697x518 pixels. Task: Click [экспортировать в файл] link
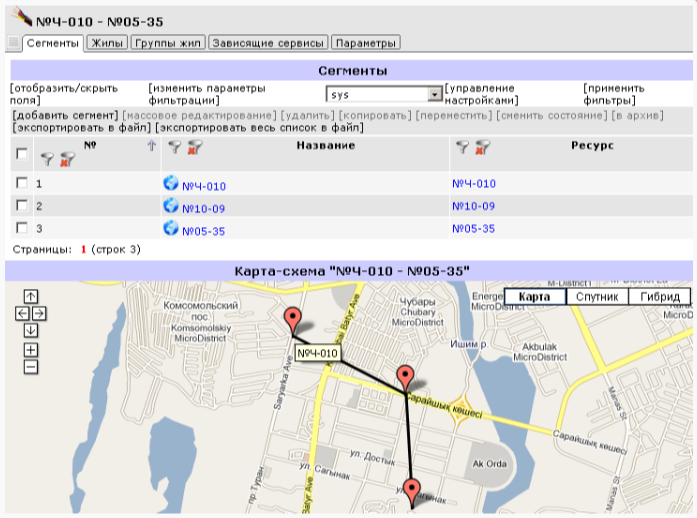point(82,128)
